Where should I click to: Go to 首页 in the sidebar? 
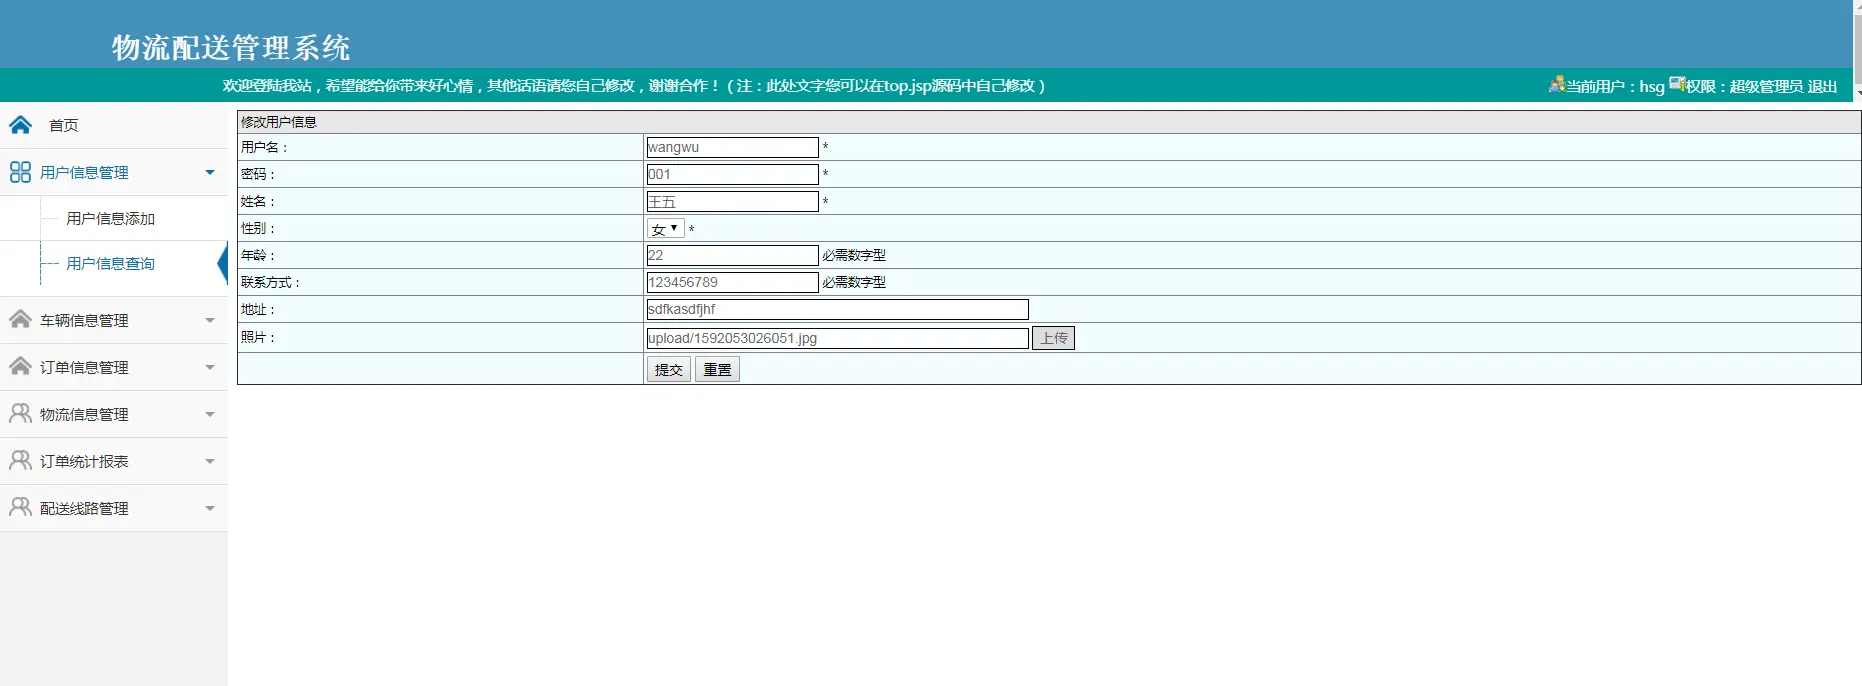64,125
